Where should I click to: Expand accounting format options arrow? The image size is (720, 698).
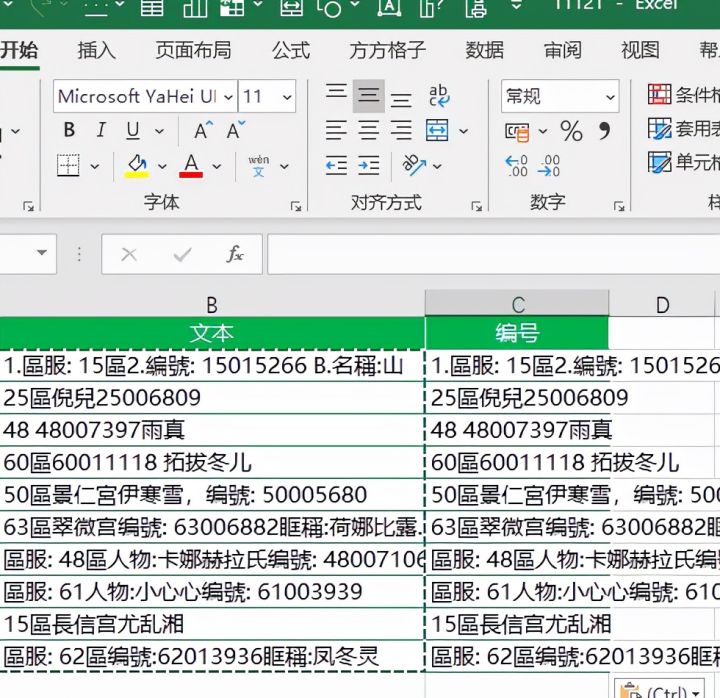[543, 131]
